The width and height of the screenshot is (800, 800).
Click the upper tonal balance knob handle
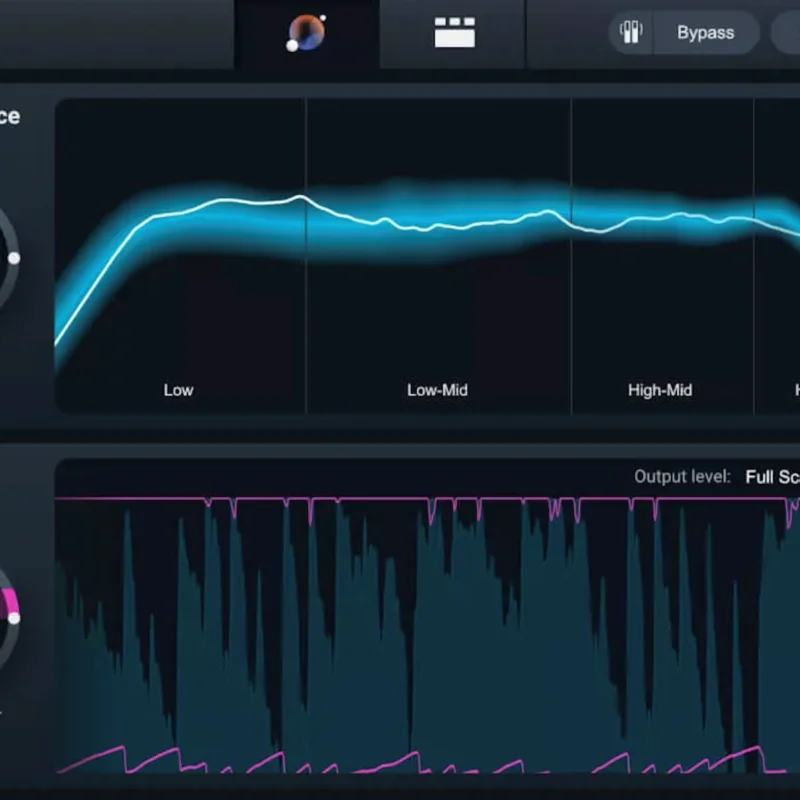tap(14, 258)
